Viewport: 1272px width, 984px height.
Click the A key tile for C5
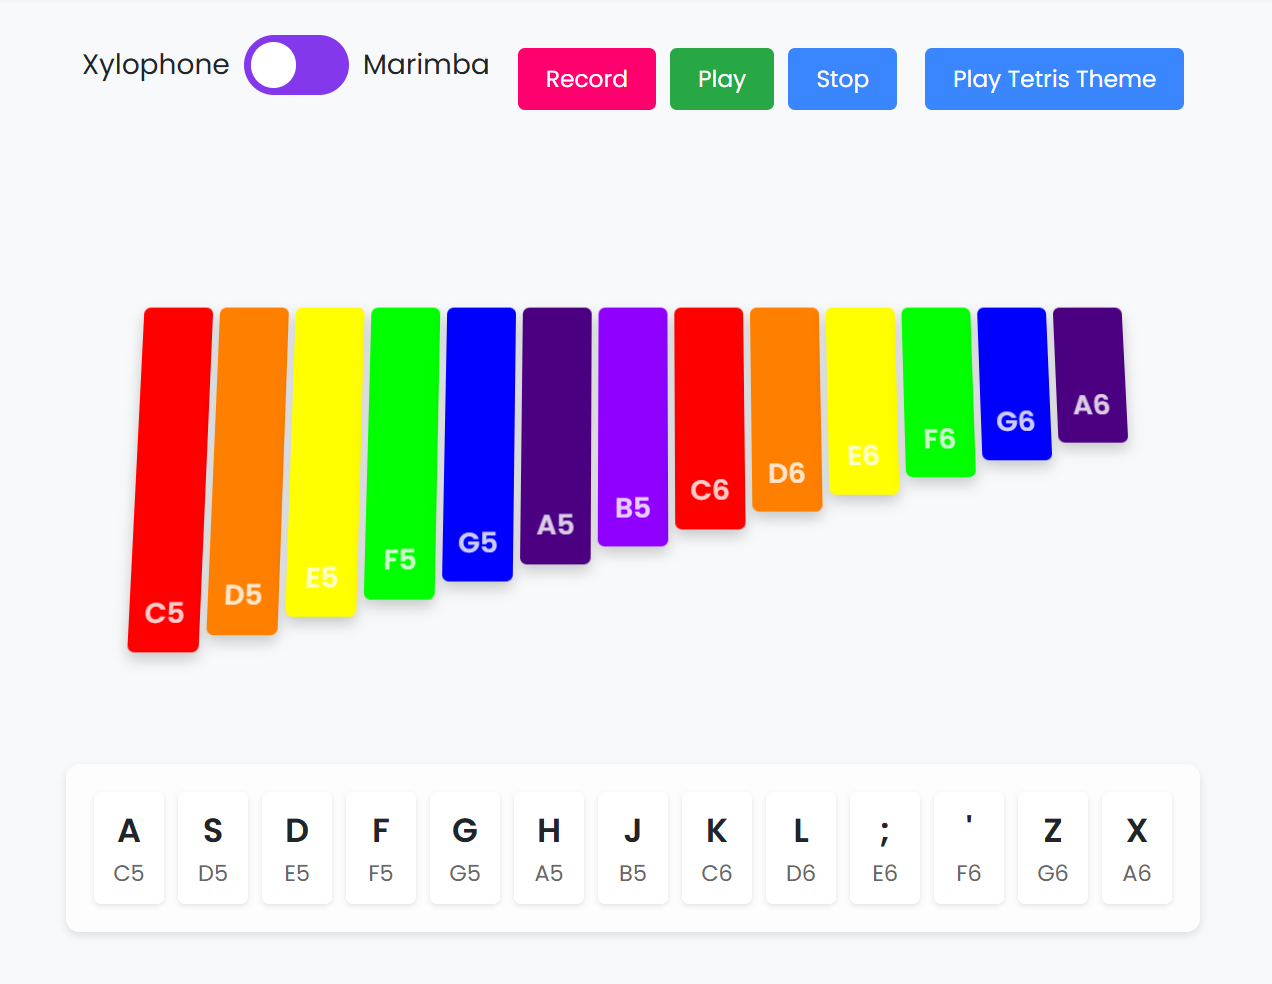[x=129, y=848]
